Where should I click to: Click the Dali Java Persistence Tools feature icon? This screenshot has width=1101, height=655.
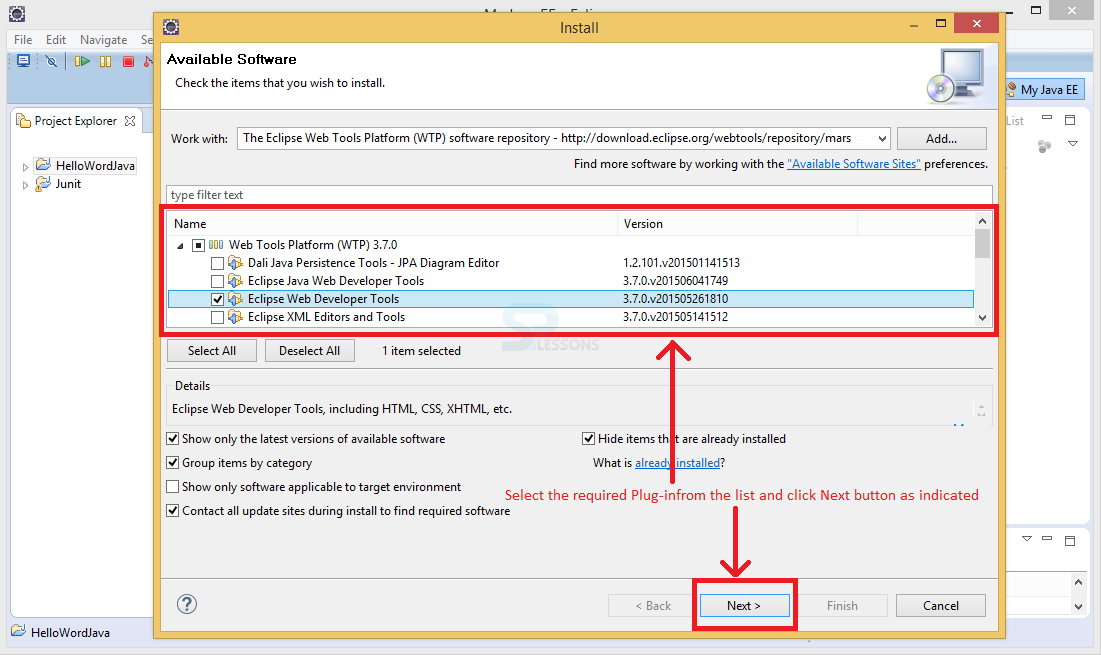(x=235, y=263)
